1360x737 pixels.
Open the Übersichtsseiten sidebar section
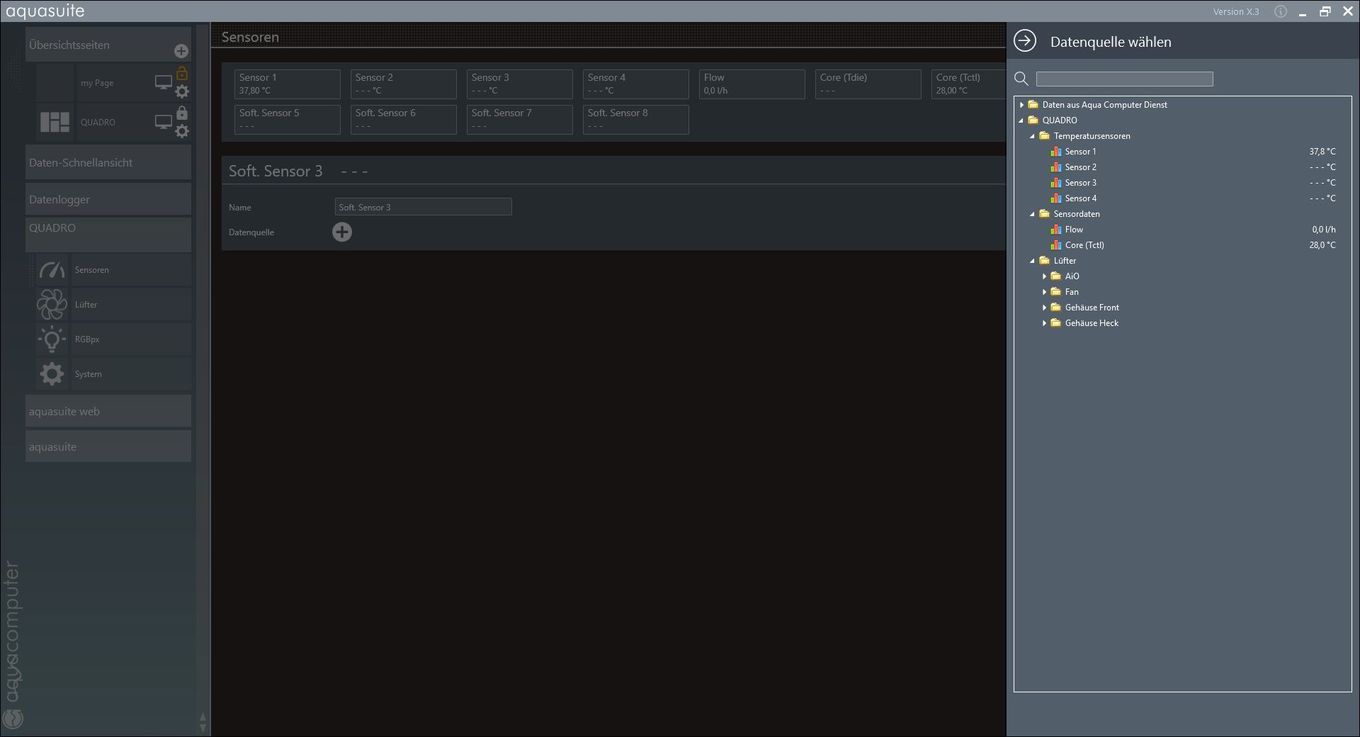pyautogui.click(x=108, y=45)
